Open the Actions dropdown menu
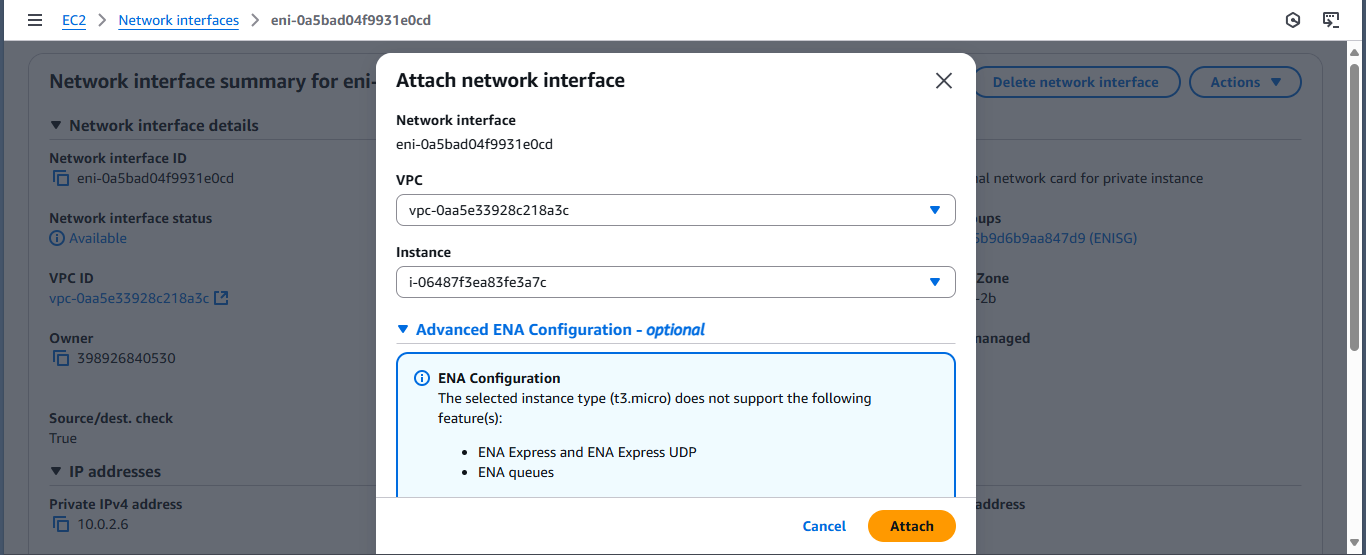This screenshot has width=1366, height=555. pyautogui.click(x=1244, y=82)
